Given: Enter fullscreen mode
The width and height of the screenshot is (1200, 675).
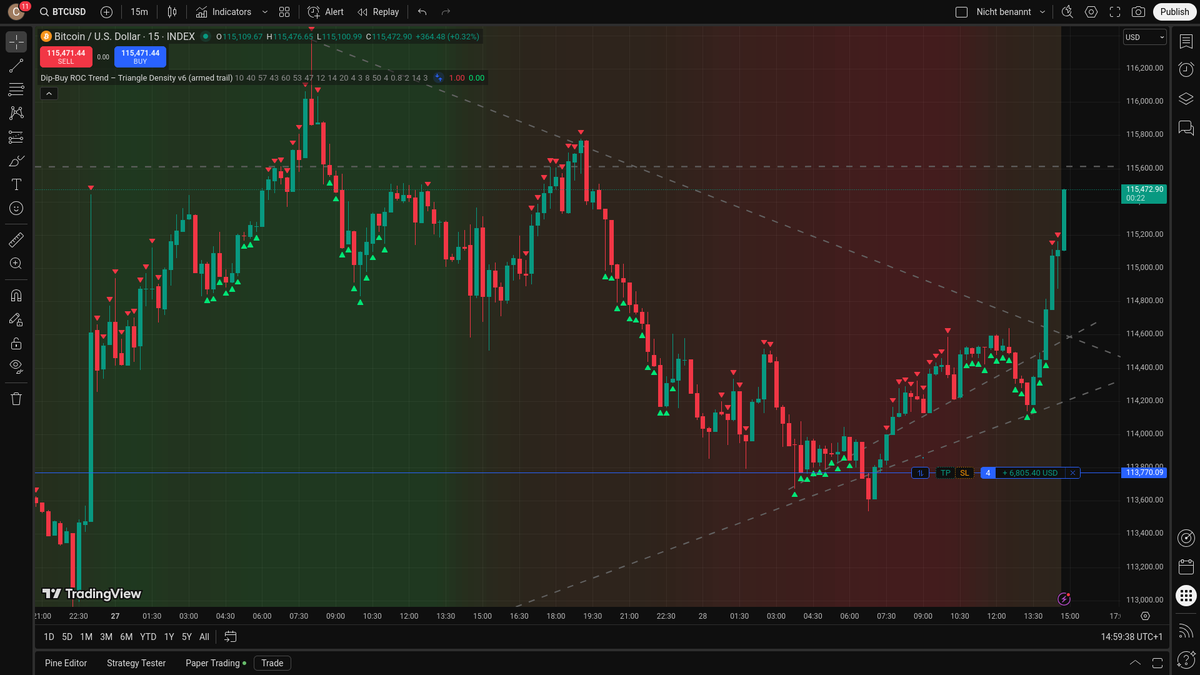Looking at the screenshot, I should tap(1115, 12).
